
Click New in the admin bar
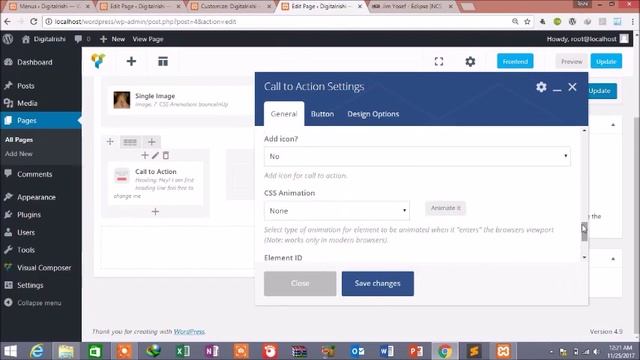pos(113,39)
